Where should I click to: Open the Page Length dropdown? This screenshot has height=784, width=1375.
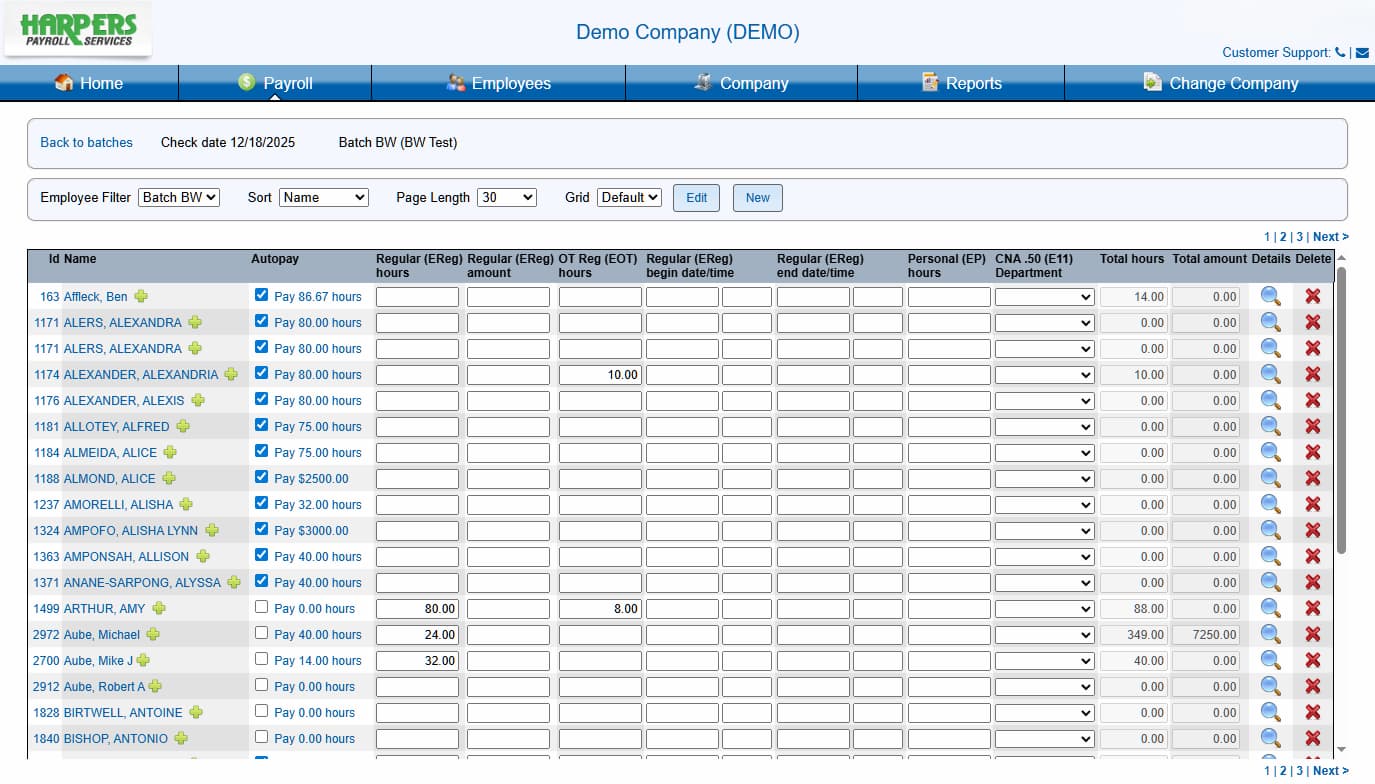pos(507,197)
